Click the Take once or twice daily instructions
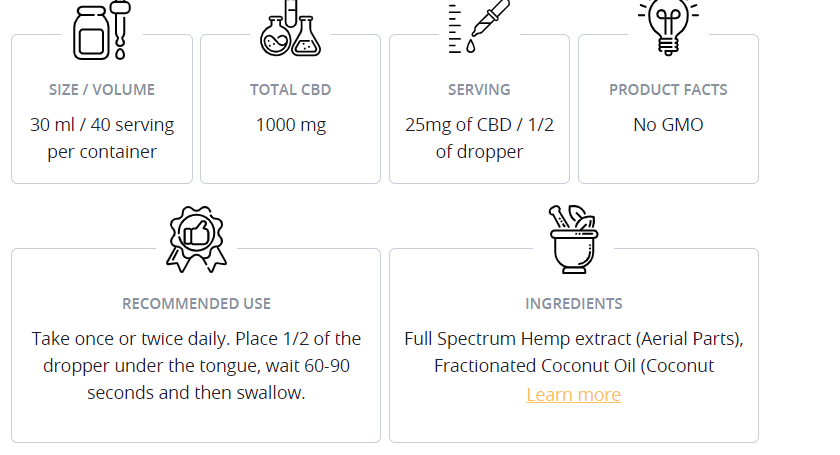The height and width of the screenshot is (455, 840). [x=196, y=340]
